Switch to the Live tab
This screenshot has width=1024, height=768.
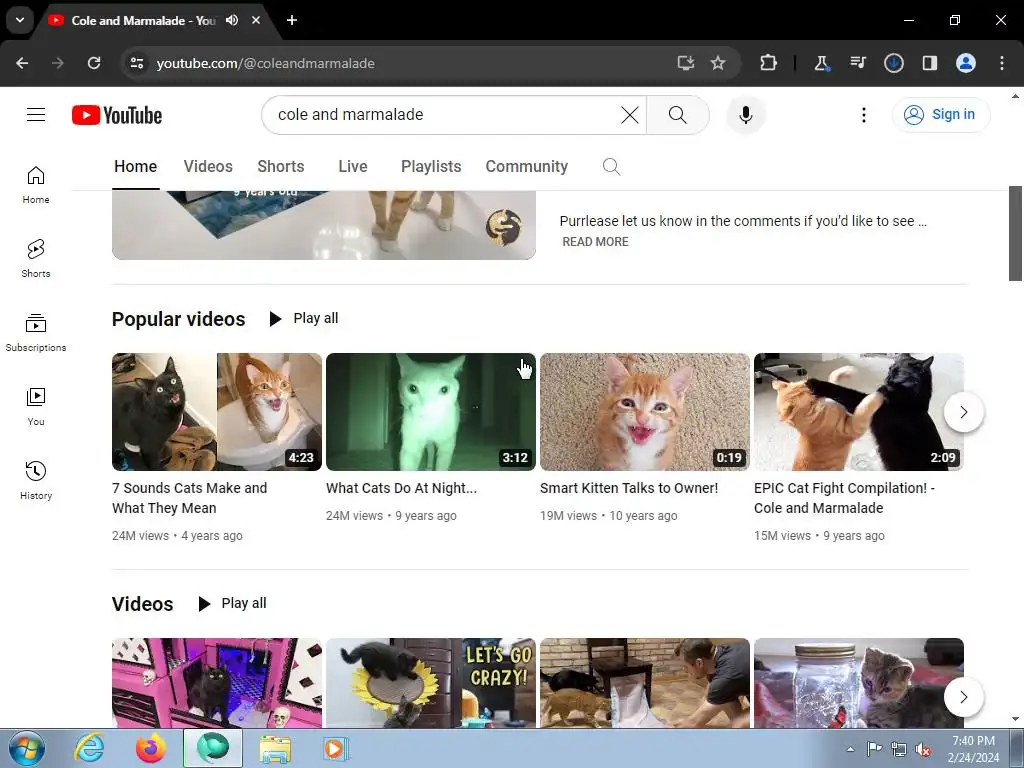(353, 167)
